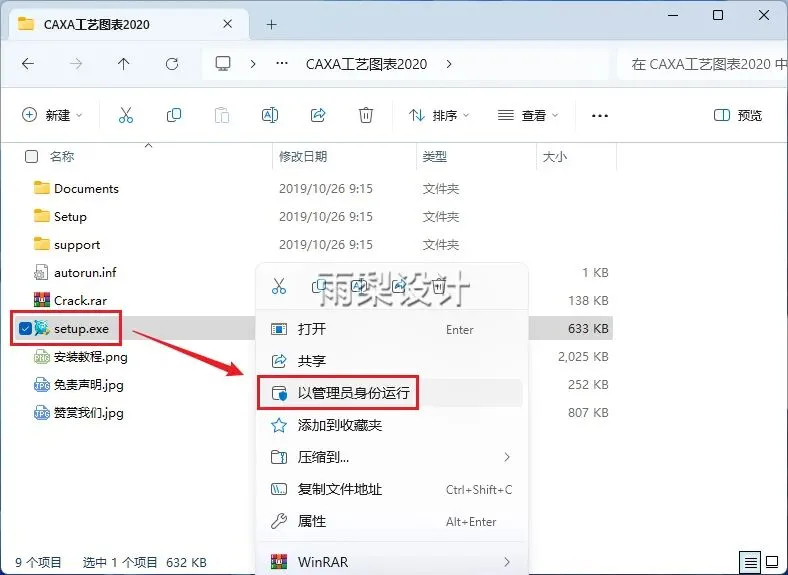The height and width of the screenshot is (575, 788).
Task: Click the 2,025 KB size cell
Action: pyautogui.click(x=583, y=357)
